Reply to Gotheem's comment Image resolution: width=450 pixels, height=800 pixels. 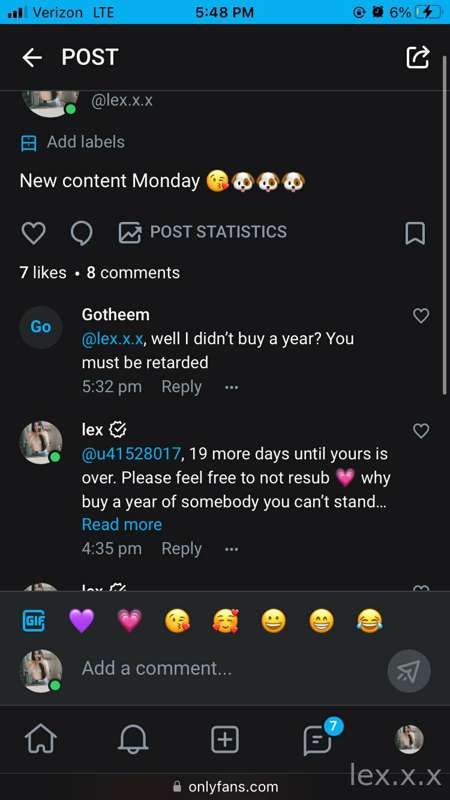(181, 387)
